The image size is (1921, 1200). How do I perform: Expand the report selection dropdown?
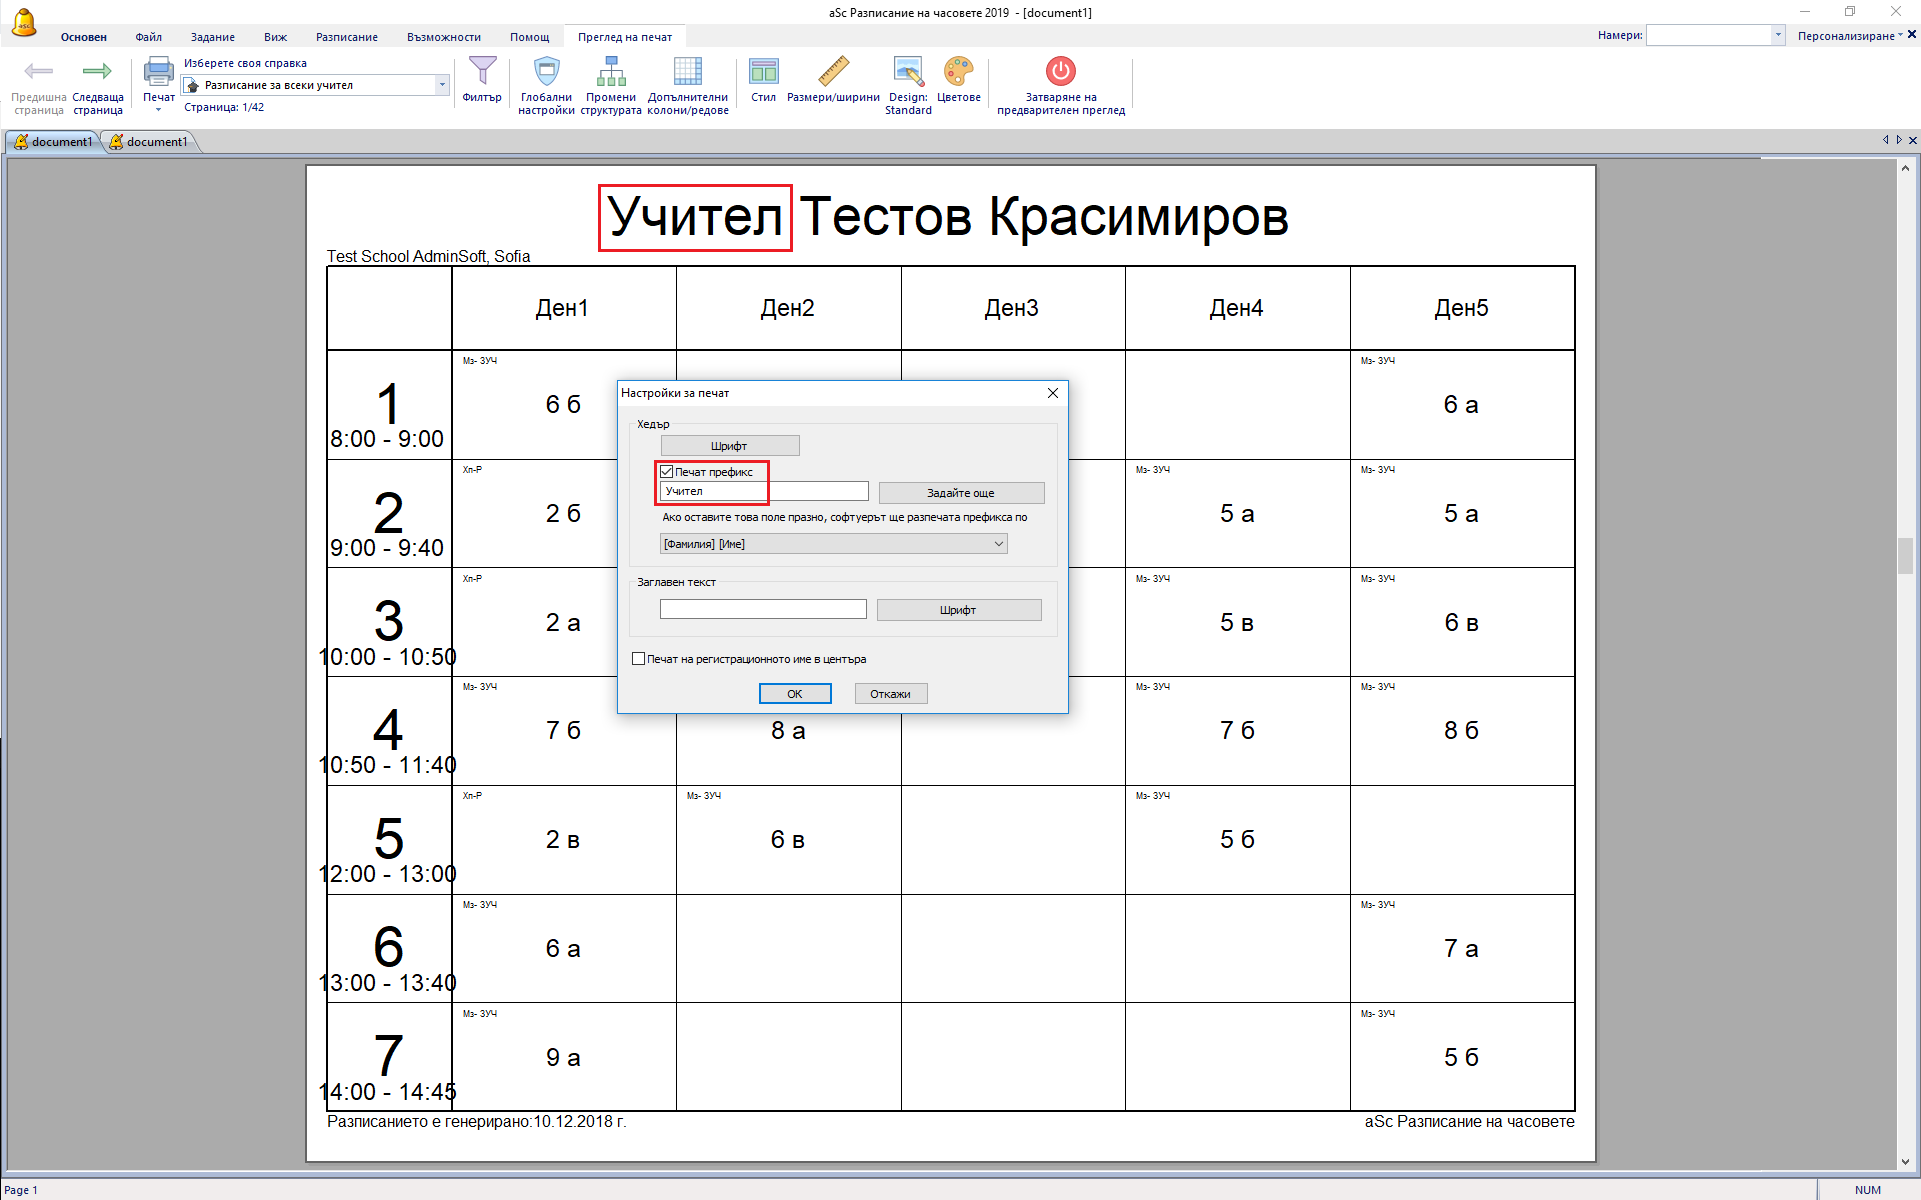[442, 85]
